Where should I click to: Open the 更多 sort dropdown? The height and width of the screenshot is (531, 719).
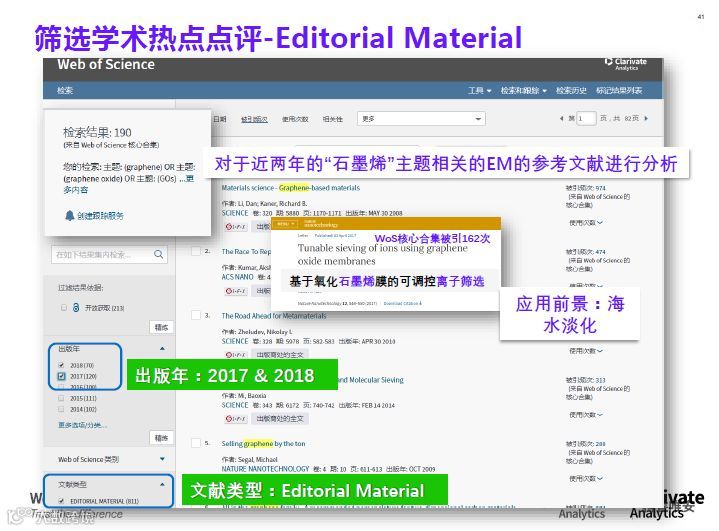click(421, 119)
